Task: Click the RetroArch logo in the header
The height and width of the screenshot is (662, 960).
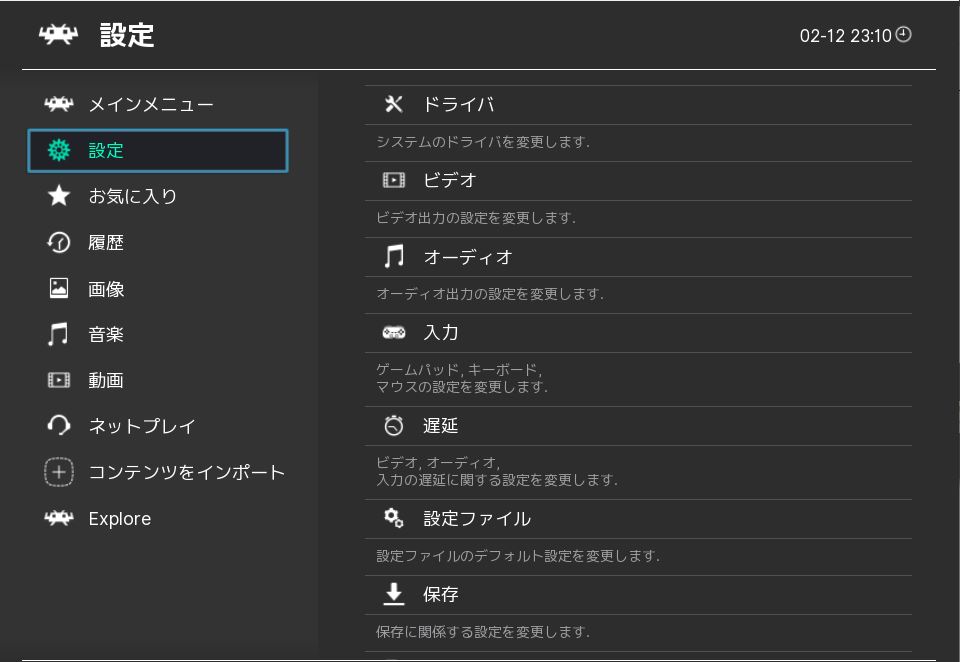Action: pos(58,35)
